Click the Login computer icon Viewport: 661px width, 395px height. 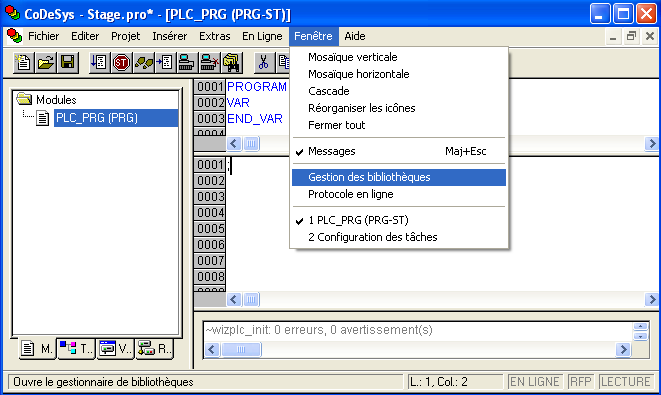coord(187,62)
